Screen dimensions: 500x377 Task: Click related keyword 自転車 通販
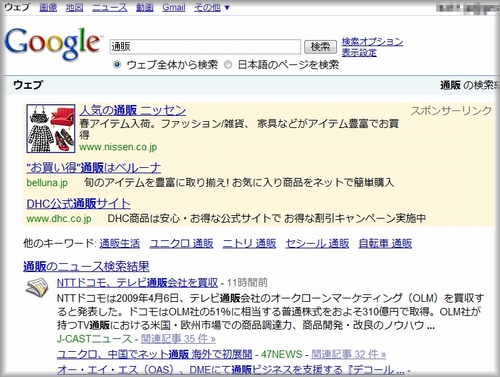point(385,243)
